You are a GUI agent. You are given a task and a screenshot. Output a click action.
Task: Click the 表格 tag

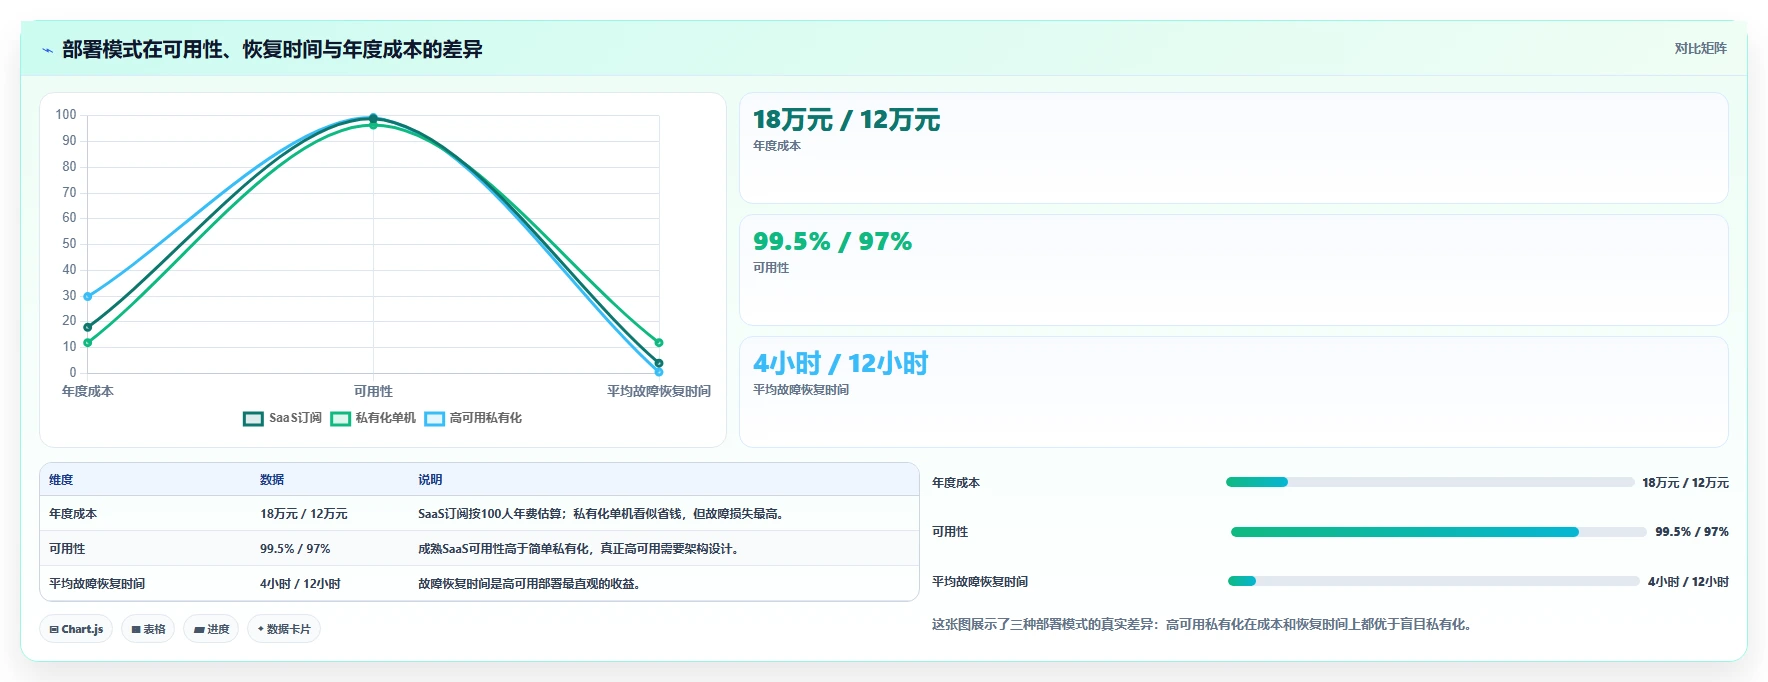tap(148, 629)
